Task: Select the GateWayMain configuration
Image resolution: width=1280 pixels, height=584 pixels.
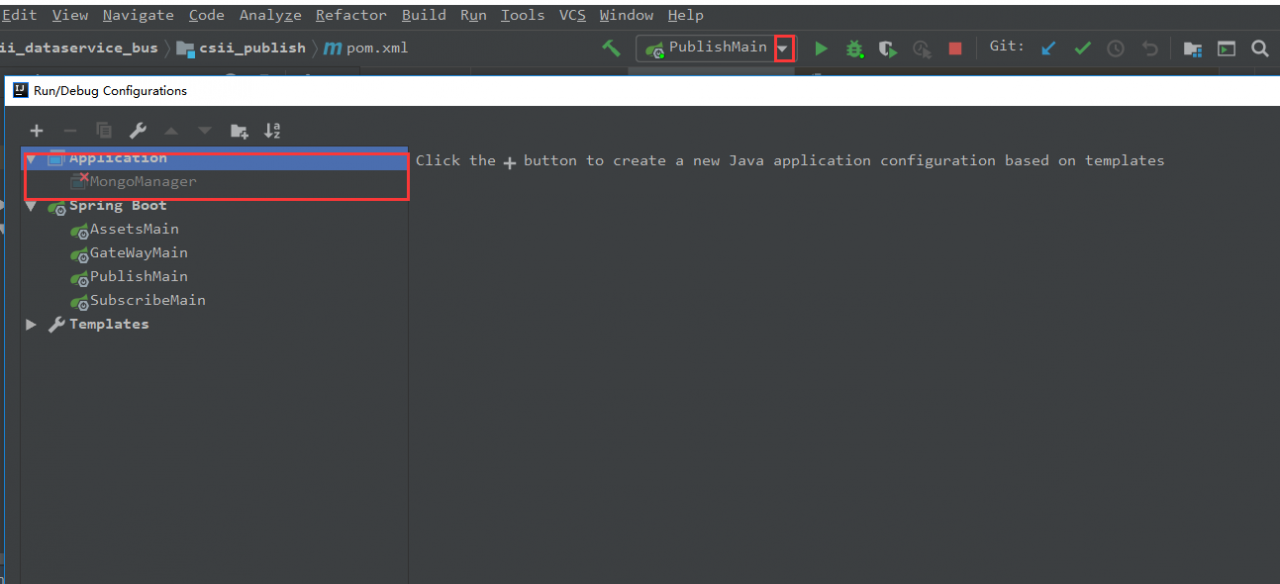Action: 215,253
